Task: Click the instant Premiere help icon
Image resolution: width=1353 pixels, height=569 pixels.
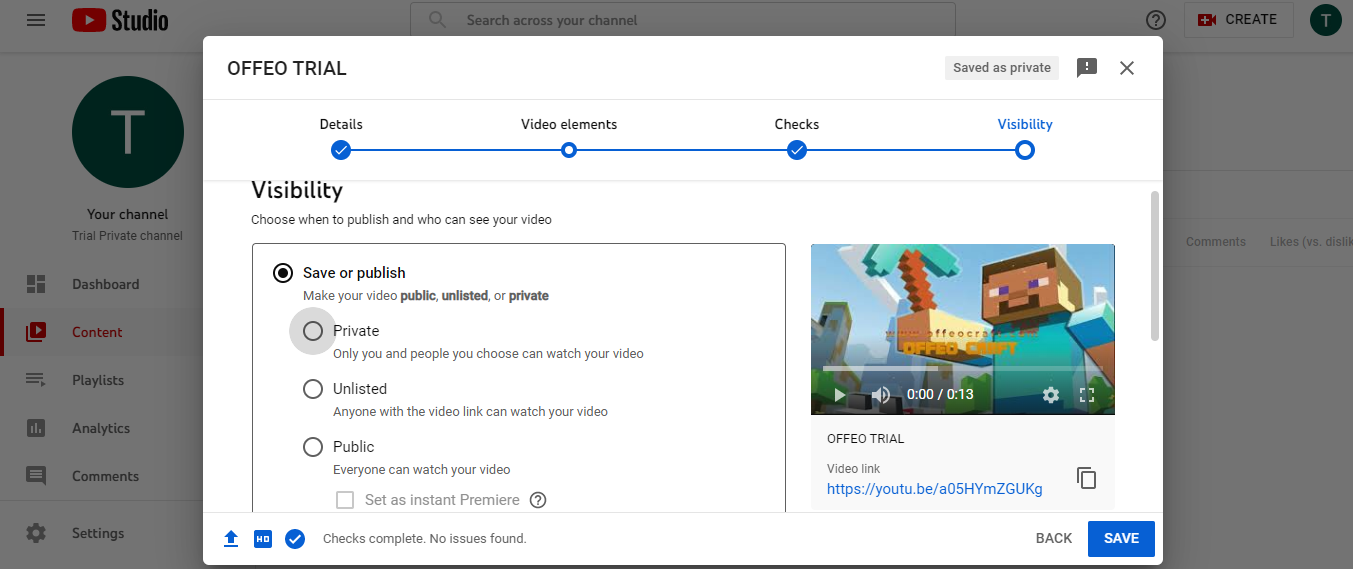Action: coord(538,500)
